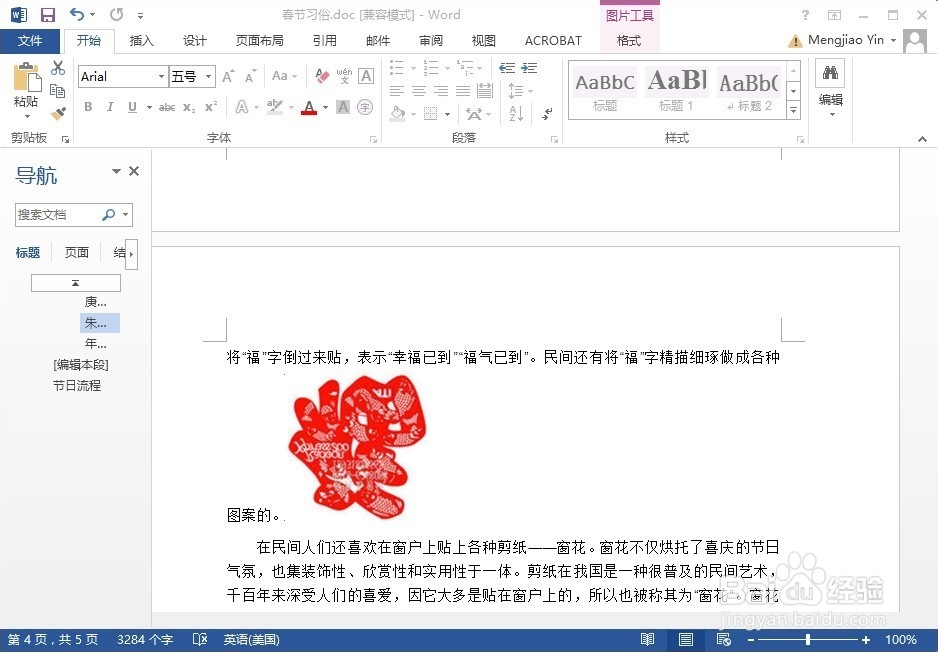Switch to Read Mode view in status bar
The height and width of the screenshot is (652, 938).
pyautogui.click(x=647, y=639)
